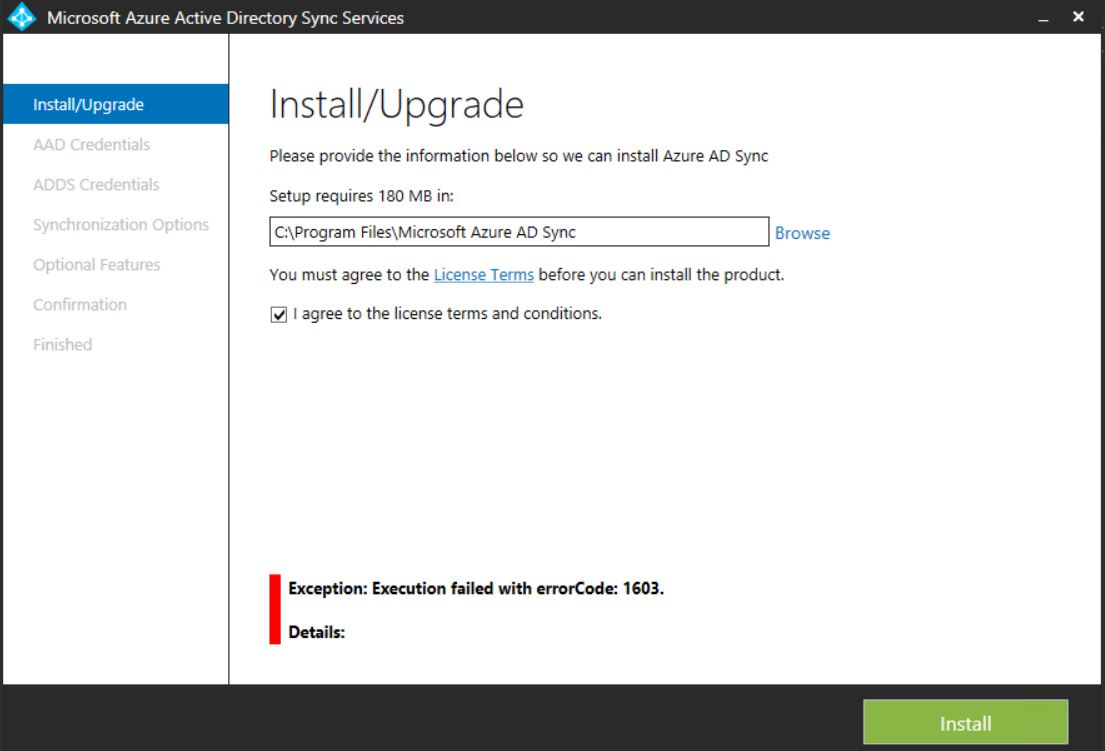Screen dimensions: 1105x751
Task: Jump to the Confirmation step
Action: coord(80,305)
